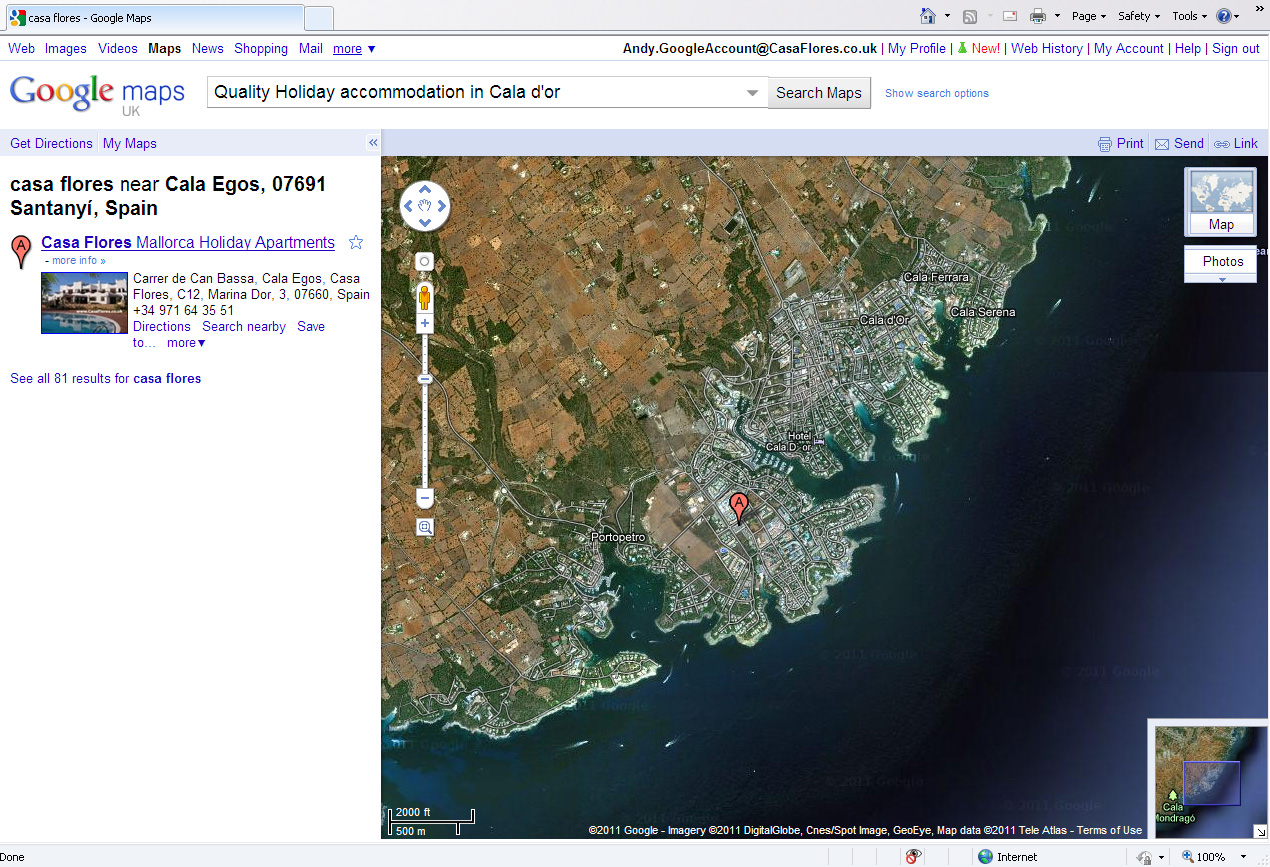Open Web History link

coord(1047,48)
